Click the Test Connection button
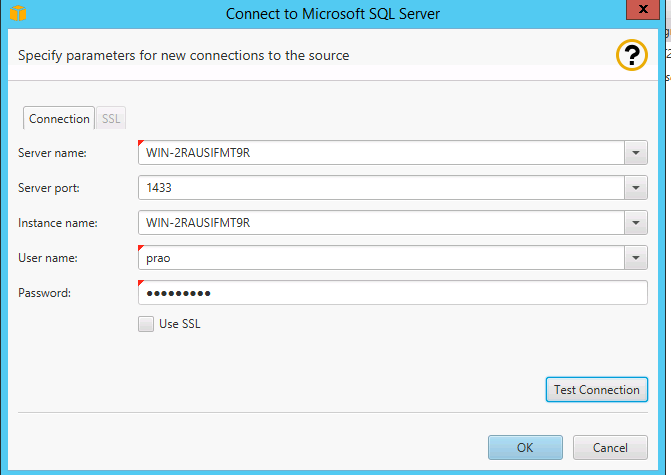The width and height of the screenshot is (671, 475). 597,390
